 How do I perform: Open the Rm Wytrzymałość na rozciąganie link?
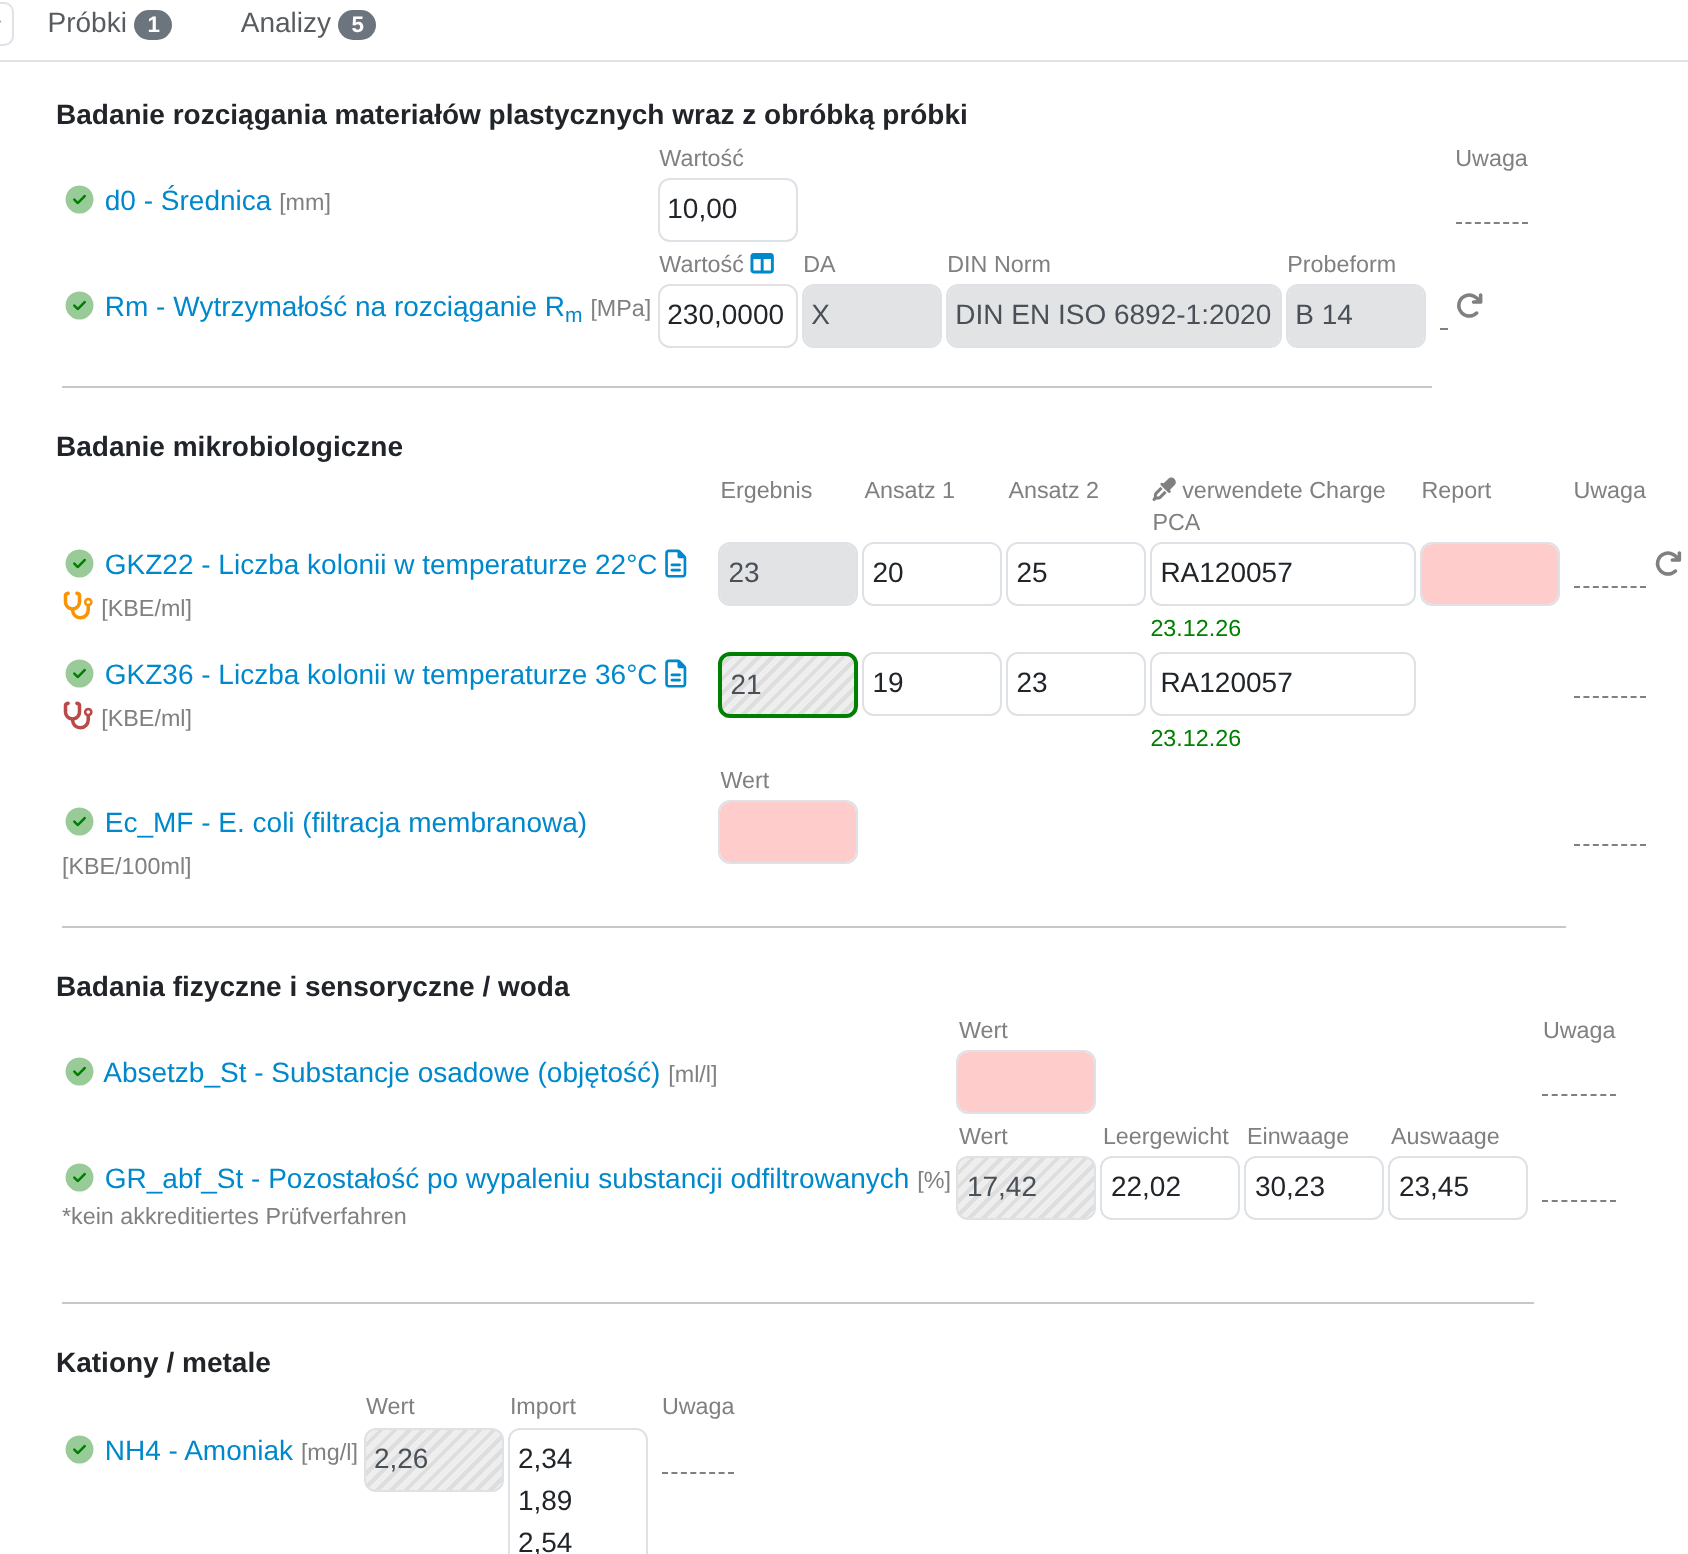coord(343,307)
